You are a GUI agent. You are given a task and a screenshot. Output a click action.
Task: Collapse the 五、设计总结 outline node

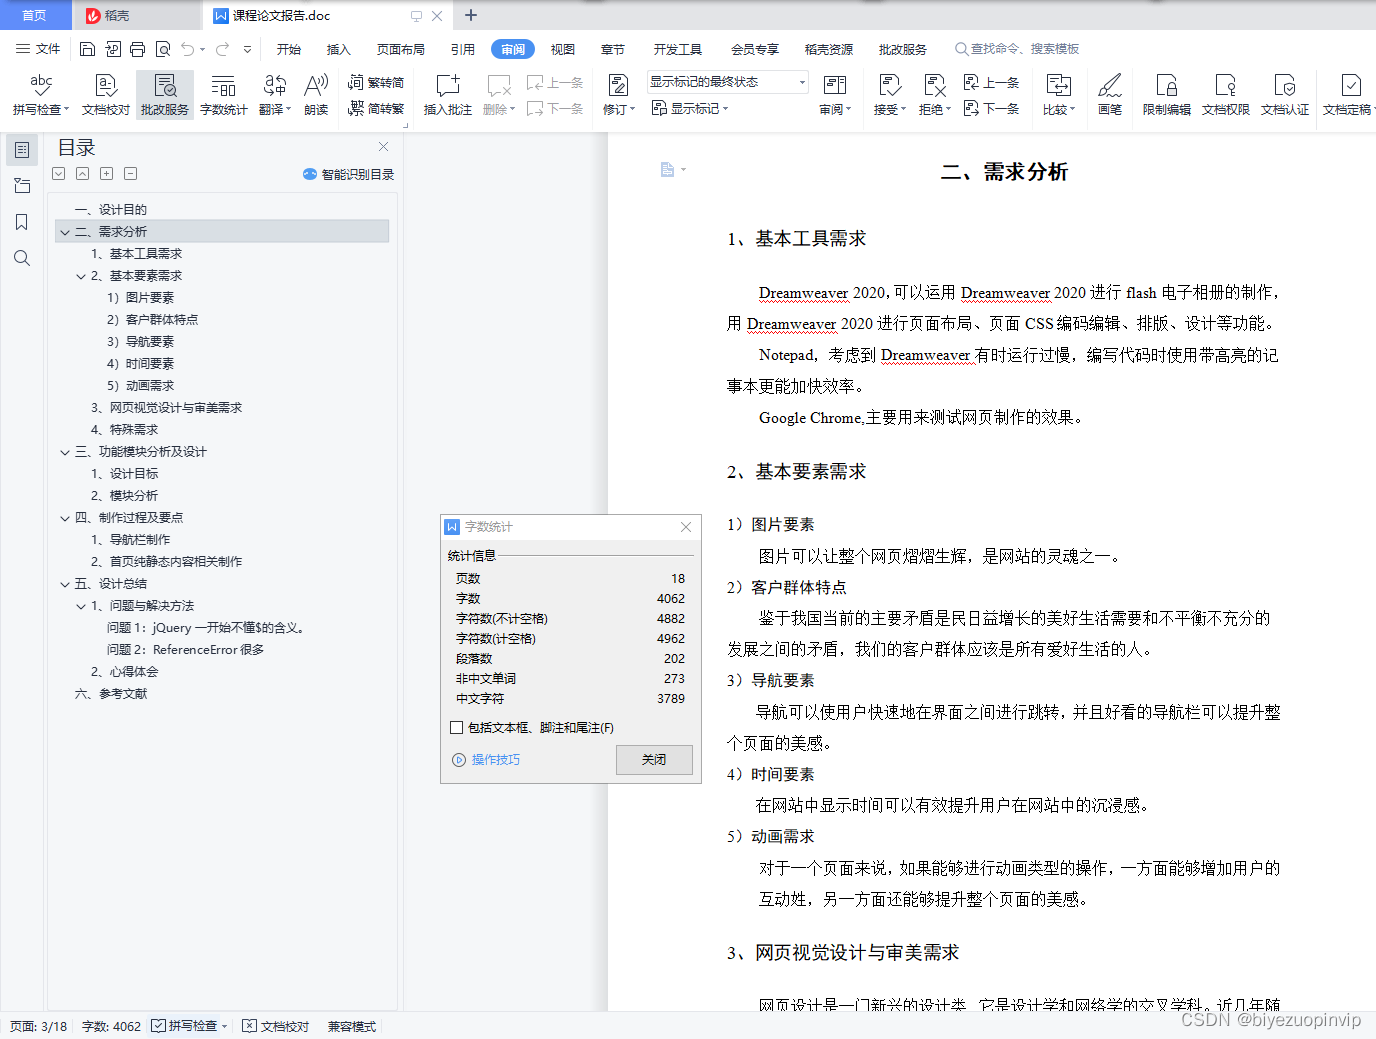(65, 584)
